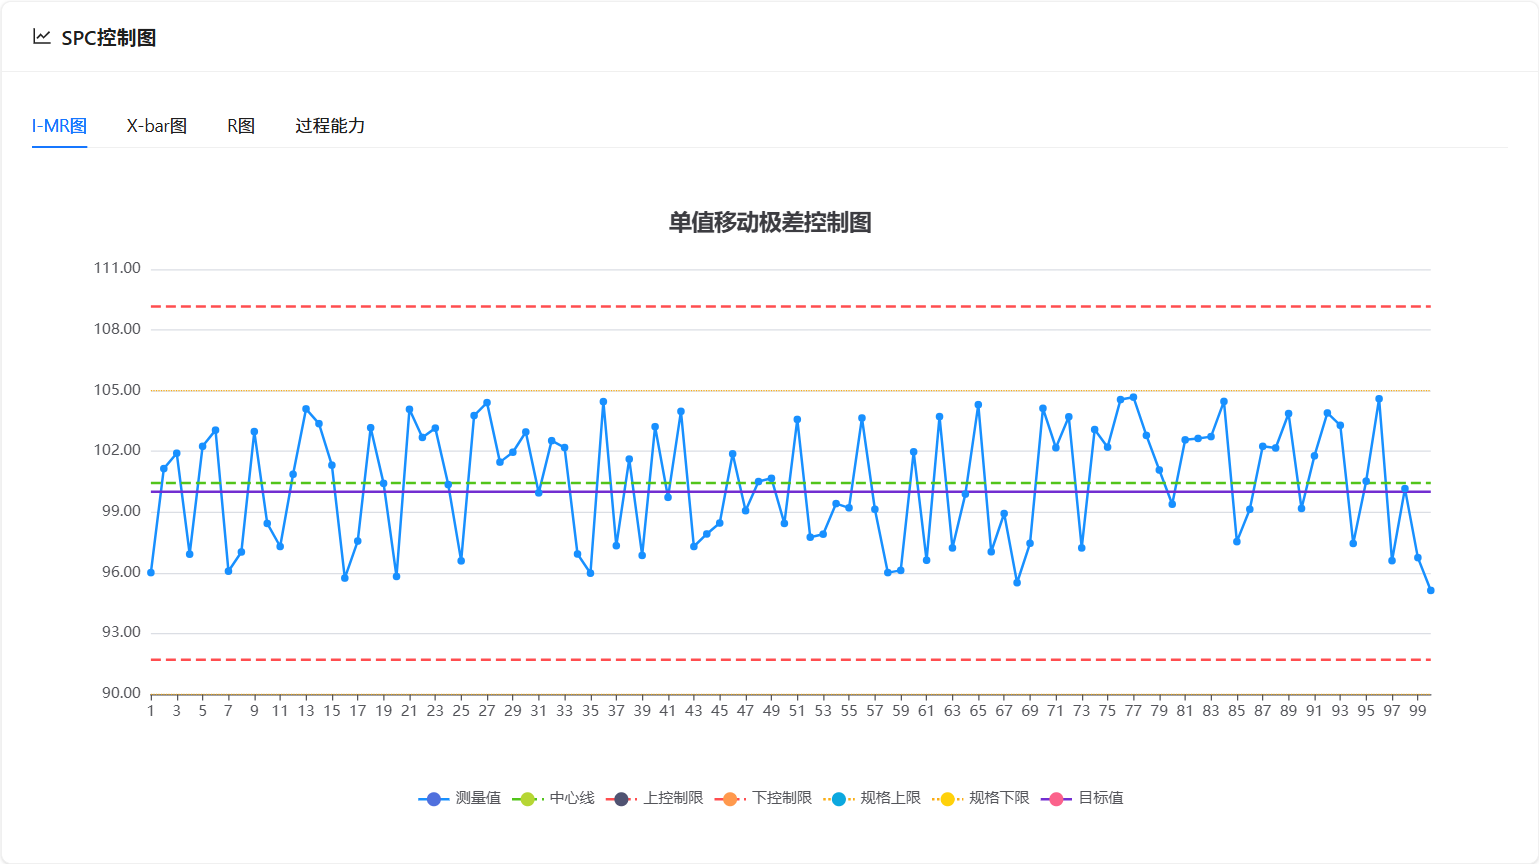Select the first data point at sample 1
1539x864 pixels.
(151, 573)
